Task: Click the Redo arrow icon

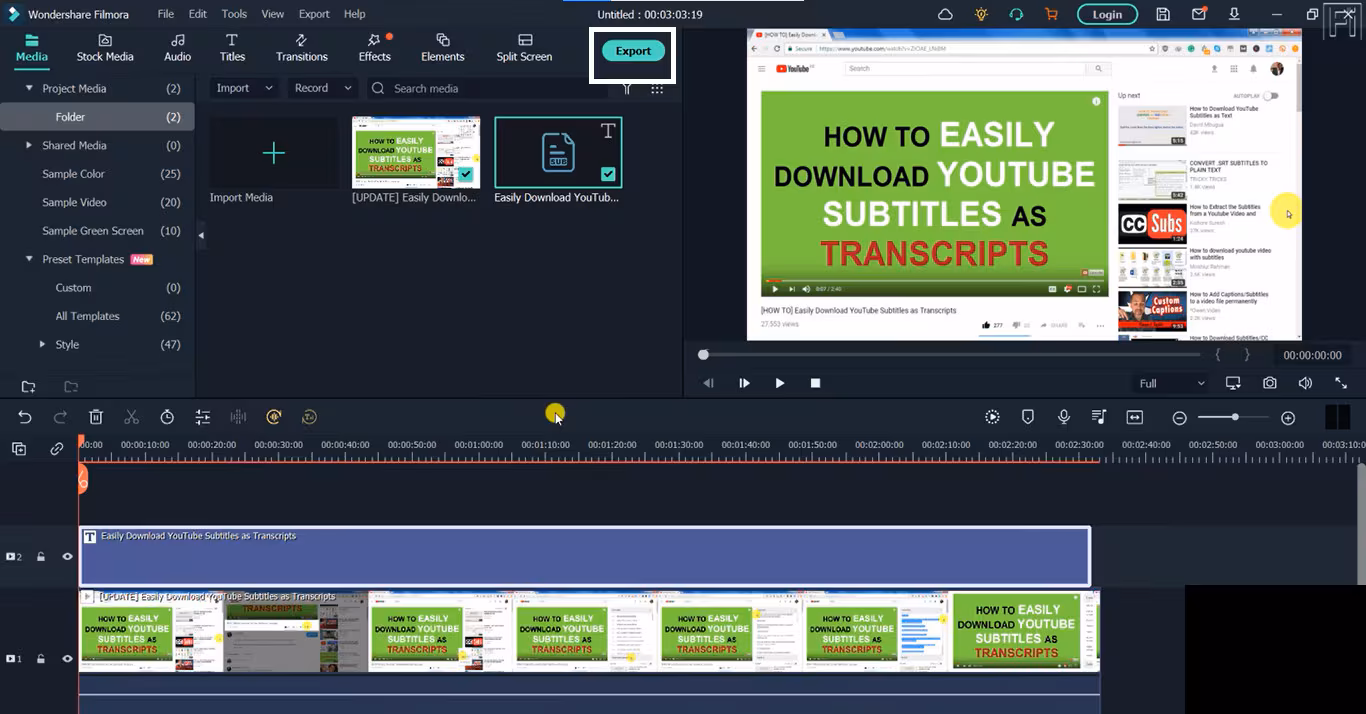Action: click(60, 417)
